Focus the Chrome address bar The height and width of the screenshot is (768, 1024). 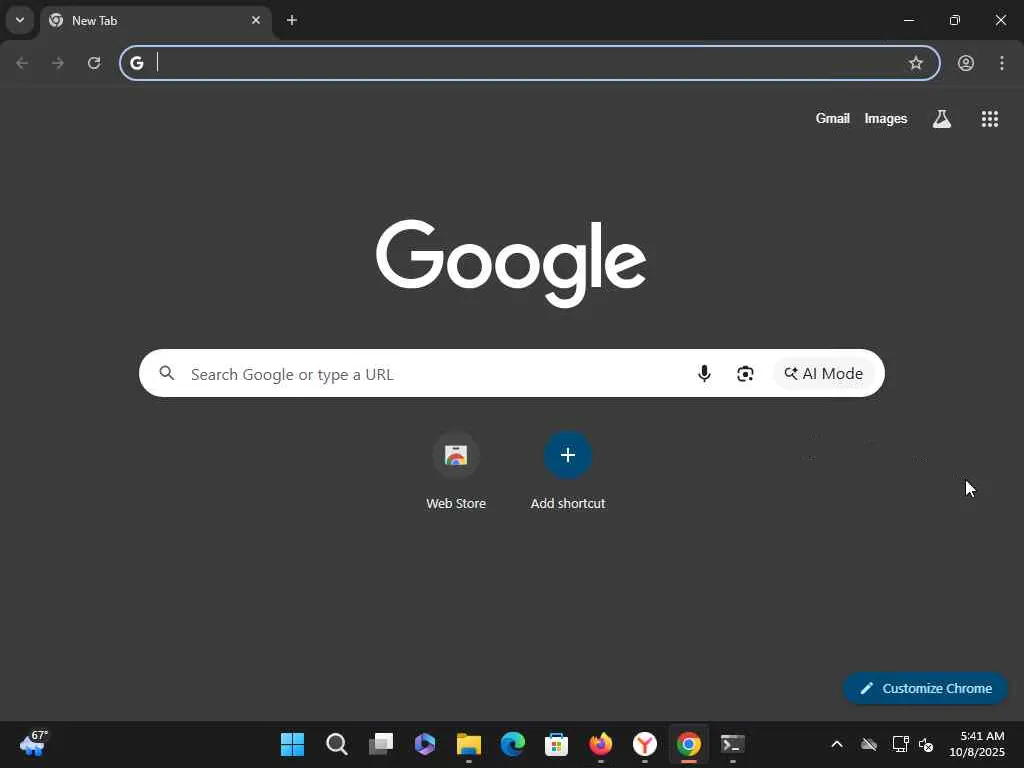pyautogui.click(x=530, y=63)
